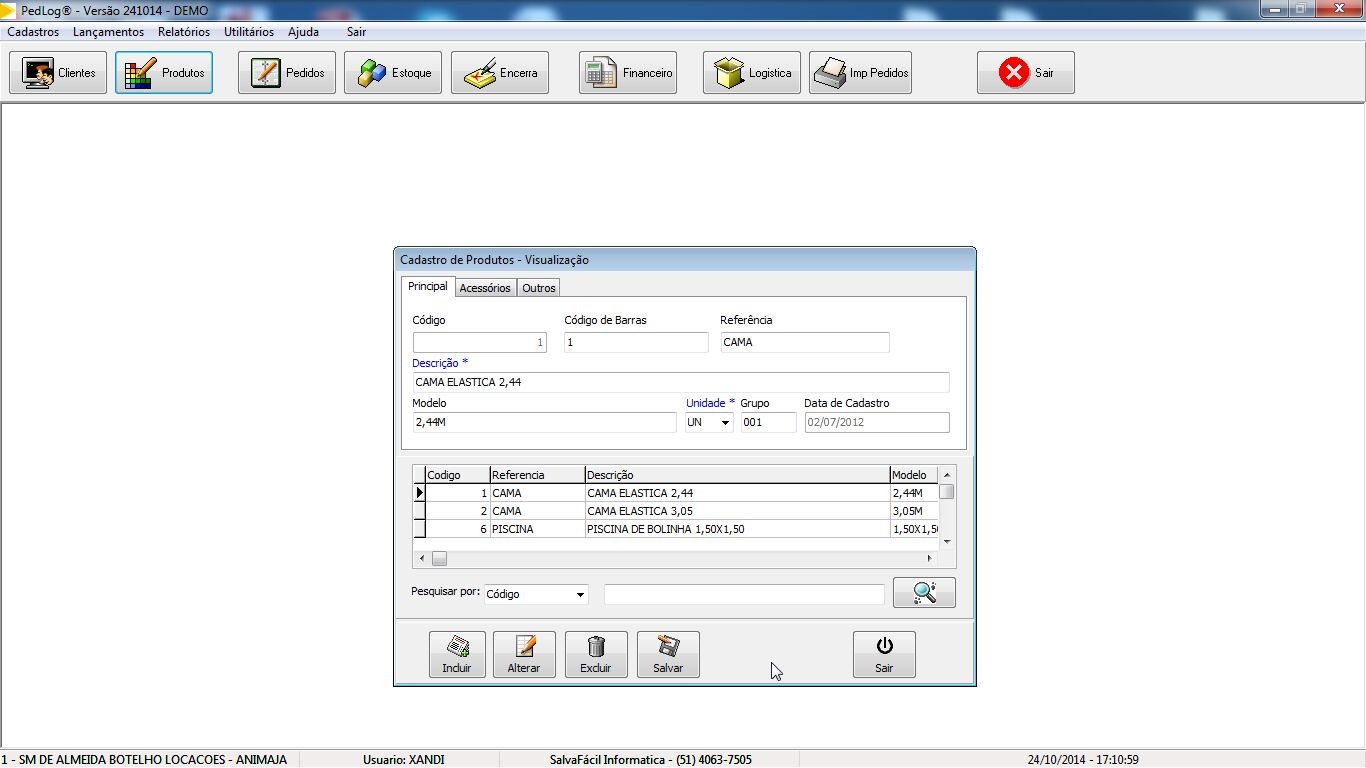Open the Relatórios menu

coord(184,32)
